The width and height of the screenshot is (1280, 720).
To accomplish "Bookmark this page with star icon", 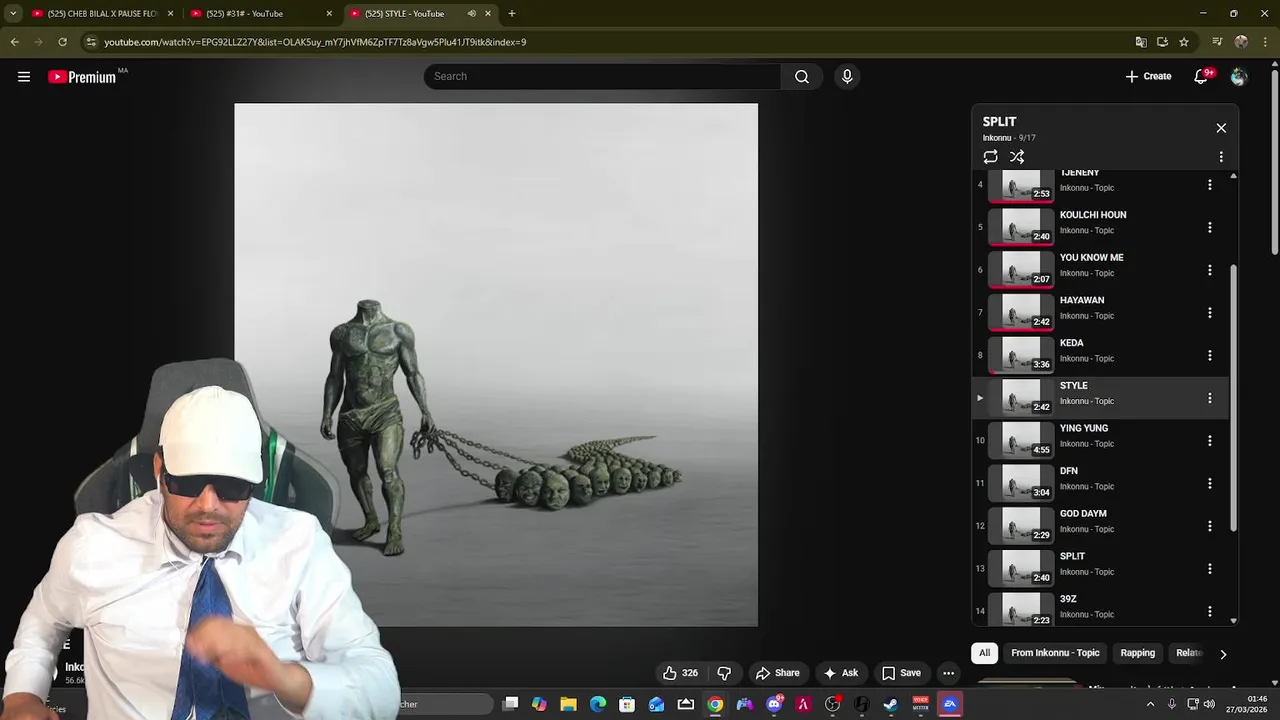I will [x=1184, y=42].
